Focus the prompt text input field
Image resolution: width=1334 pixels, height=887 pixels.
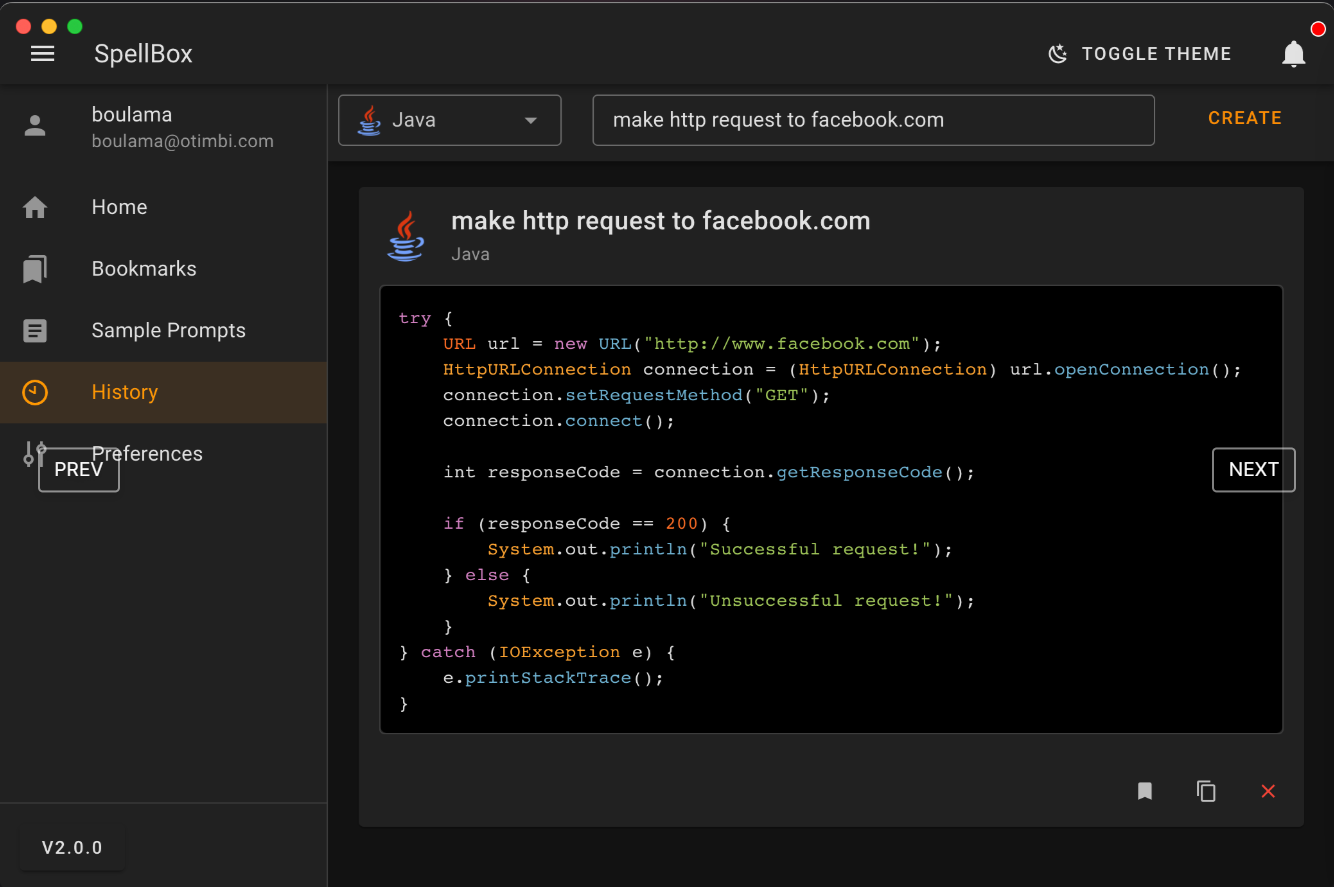point(873,120)
